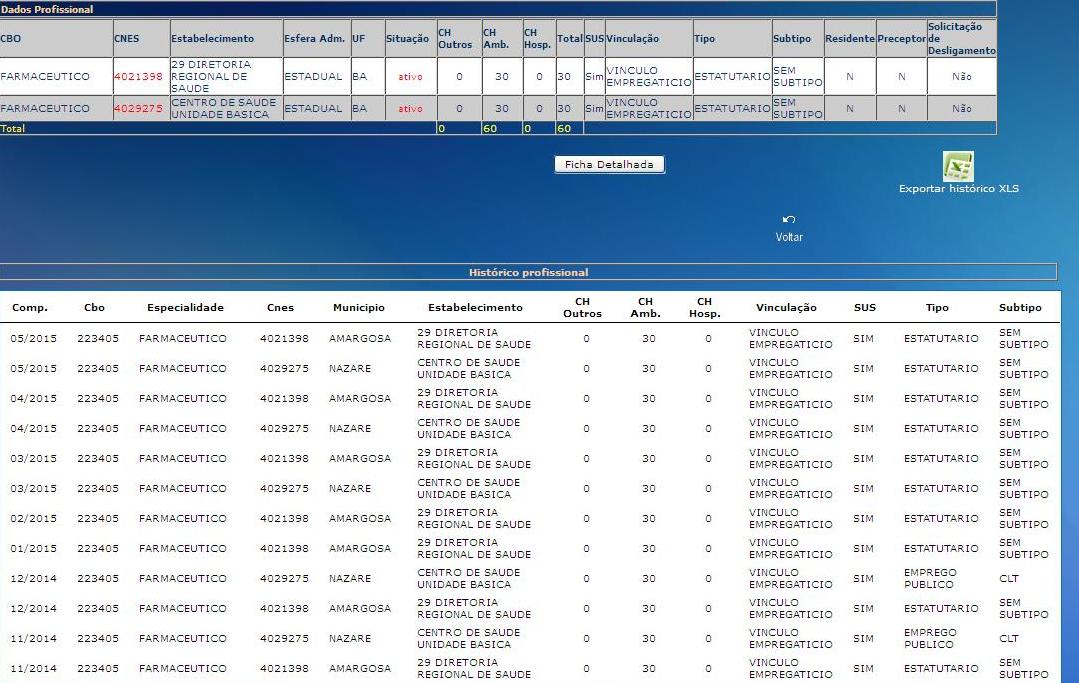Click the Estabelecimento header in history table
1079x683 pixels.
tap(474, 308)
